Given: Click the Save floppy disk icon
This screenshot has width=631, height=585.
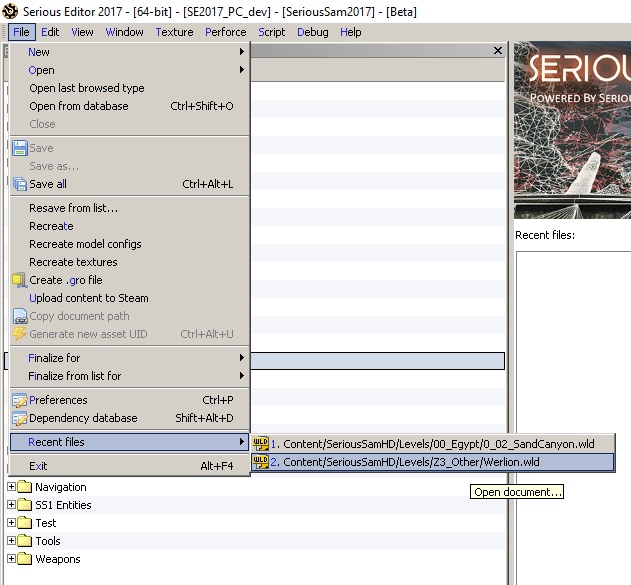Looking at the screenshot, I should tap(19, 148).
